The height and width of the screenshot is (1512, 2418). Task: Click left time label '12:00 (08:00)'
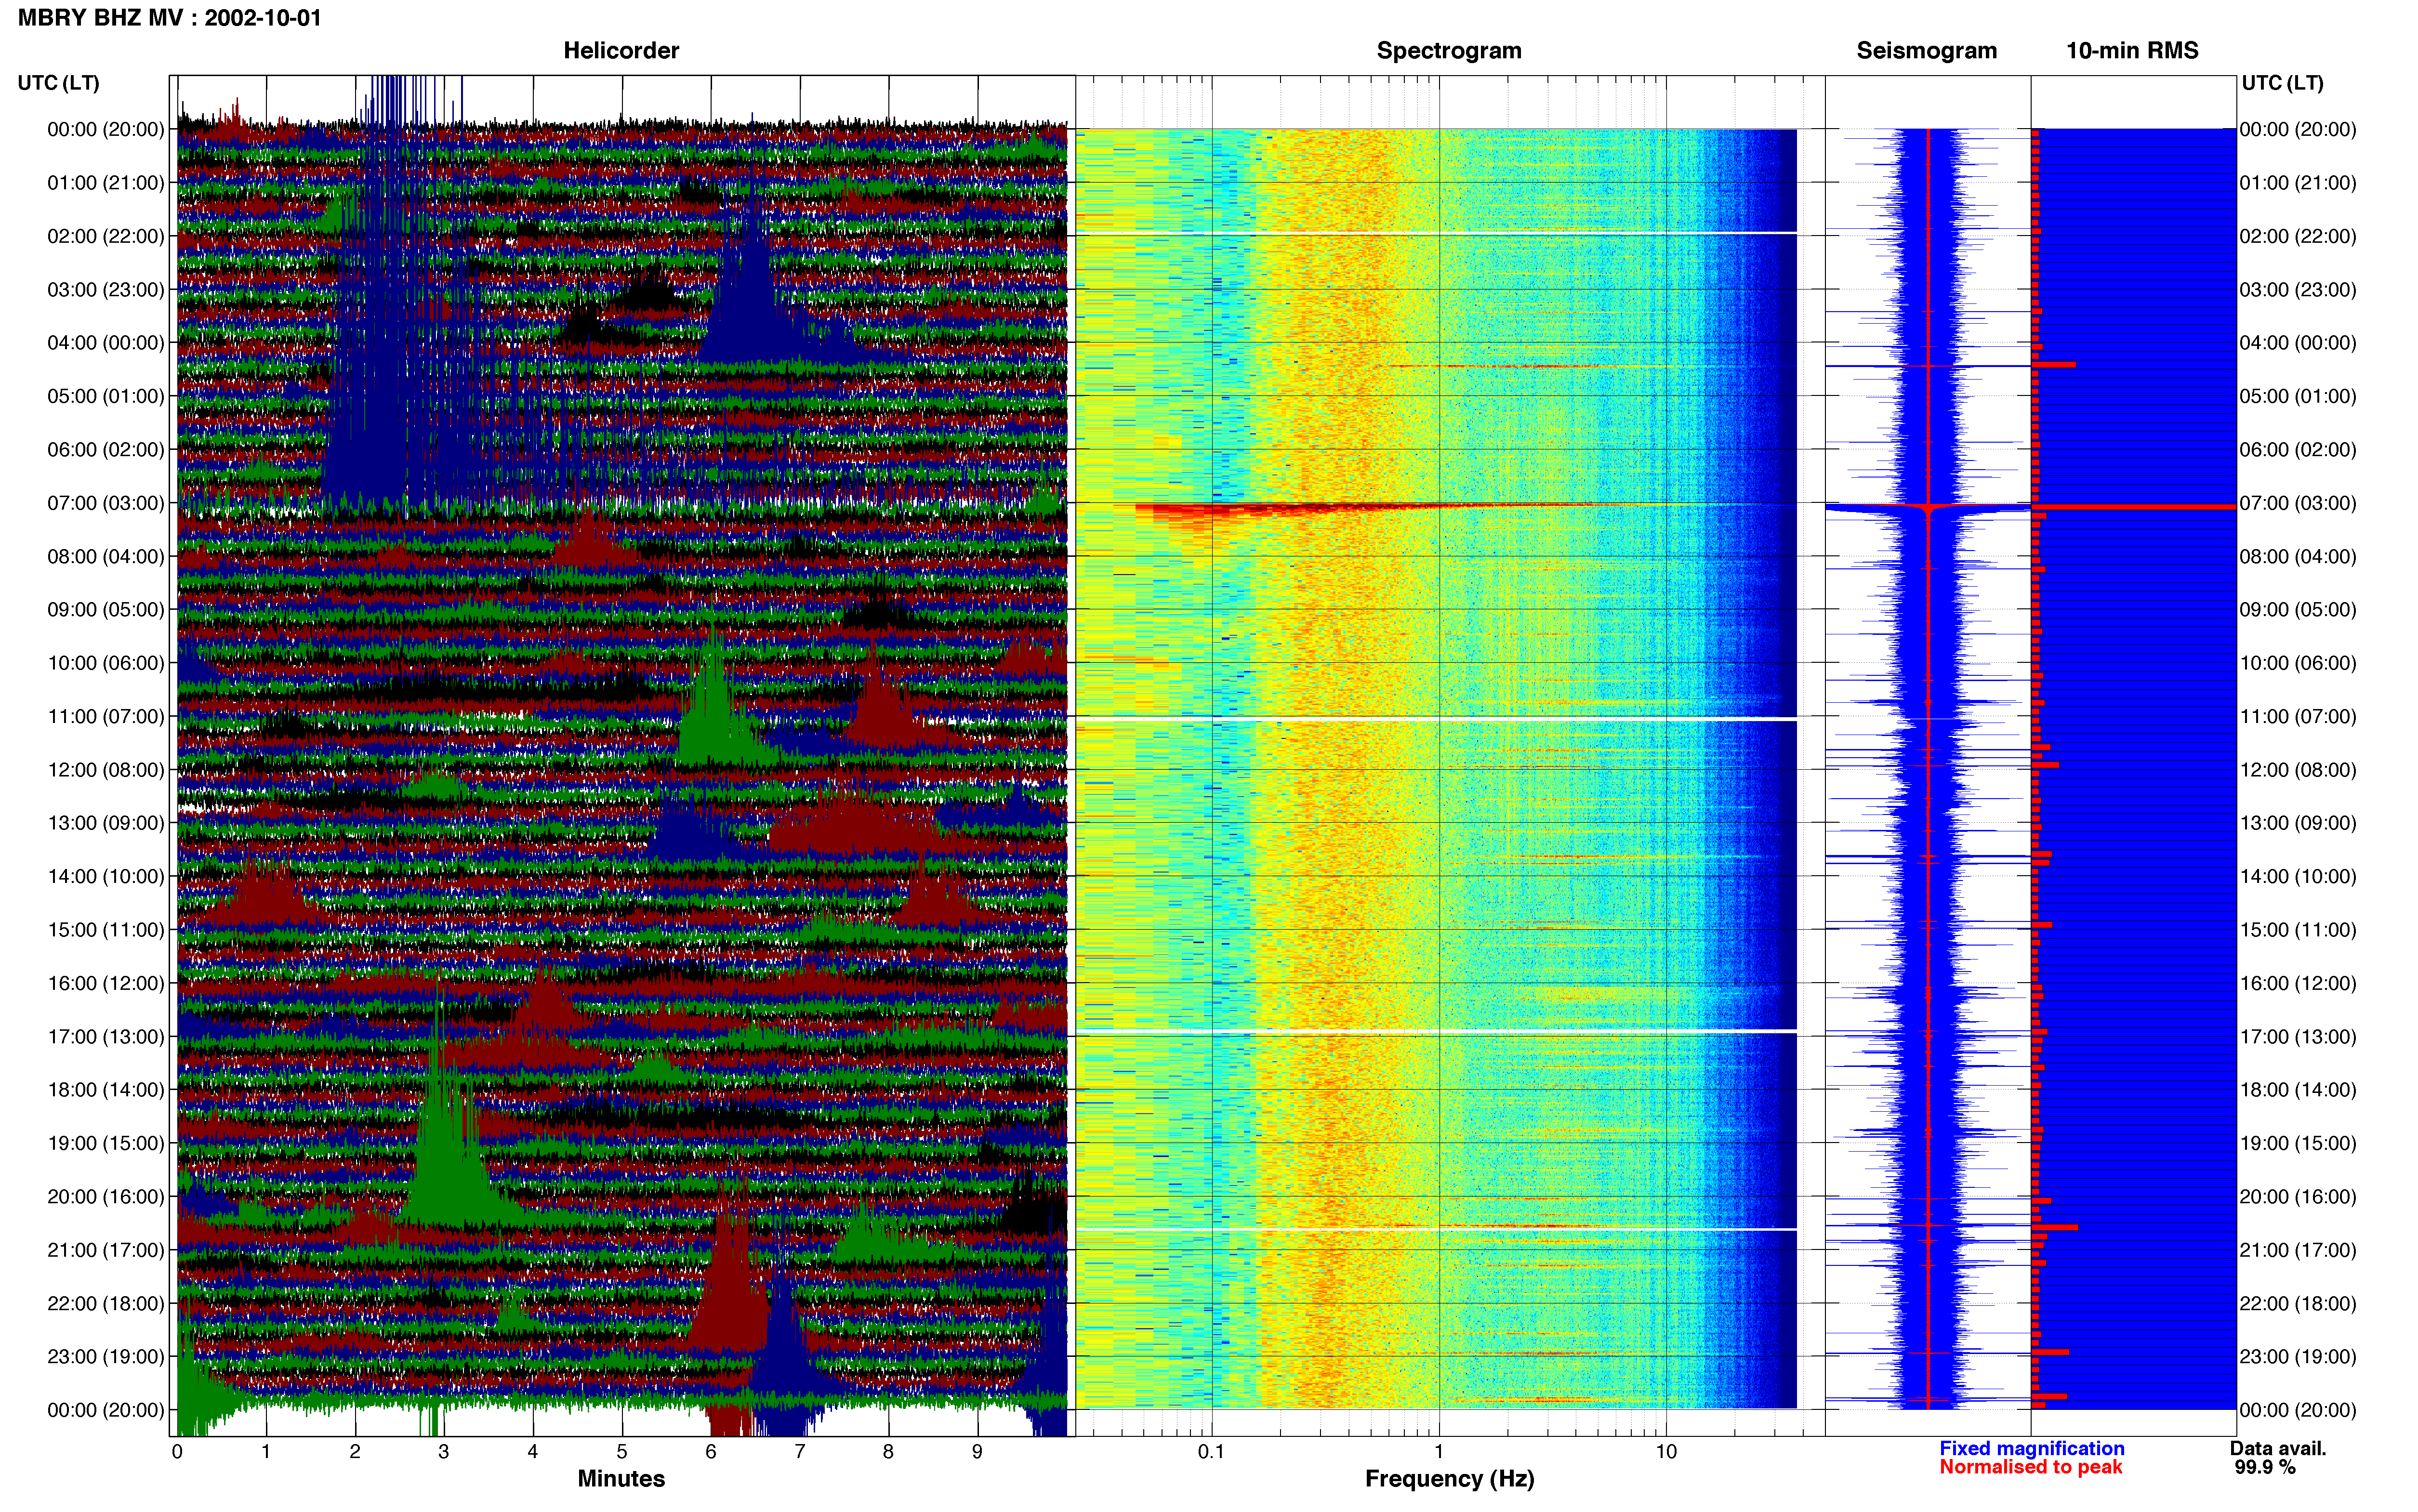(x=106, y=770)
